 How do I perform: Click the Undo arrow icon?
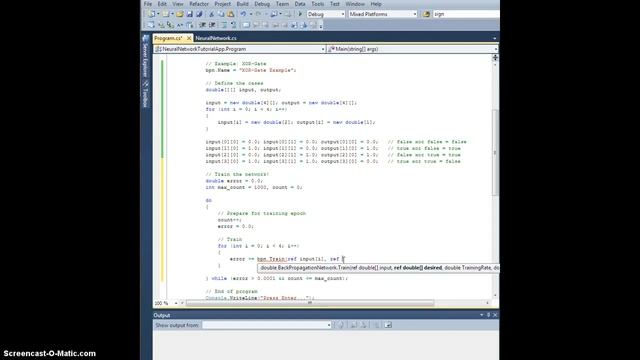tap(243, 14)
